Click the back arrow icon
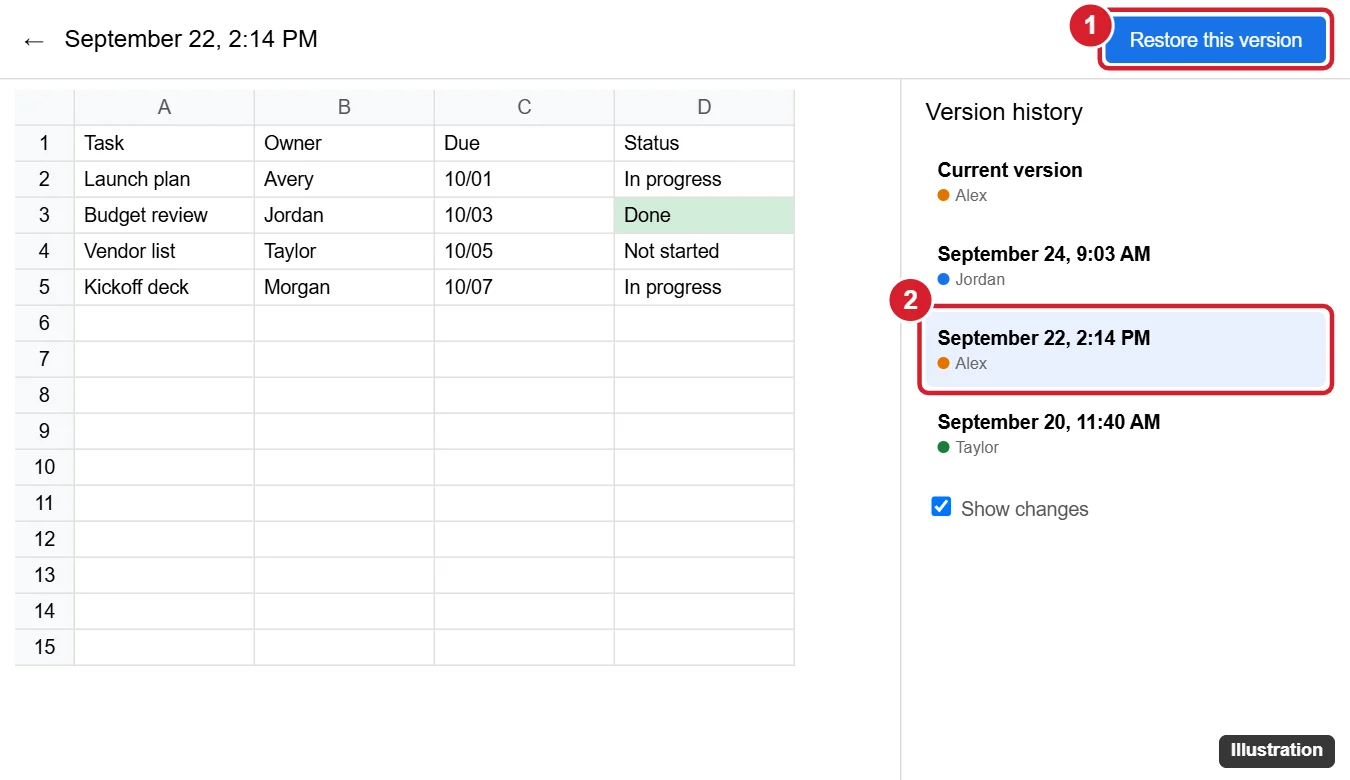Viewport: 1350px width, 780px height. [34, 40]
